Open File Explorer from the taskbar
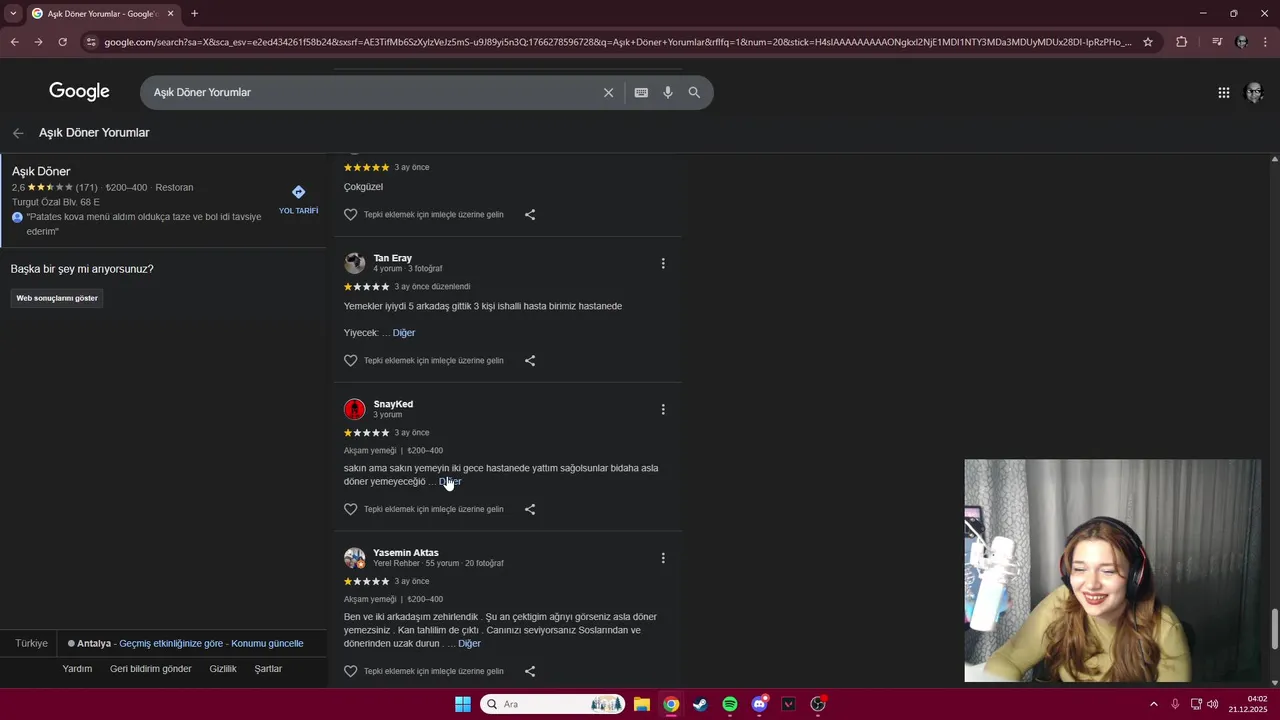Viewport: 1280px width, 720px height. click(x=642, y=704)
